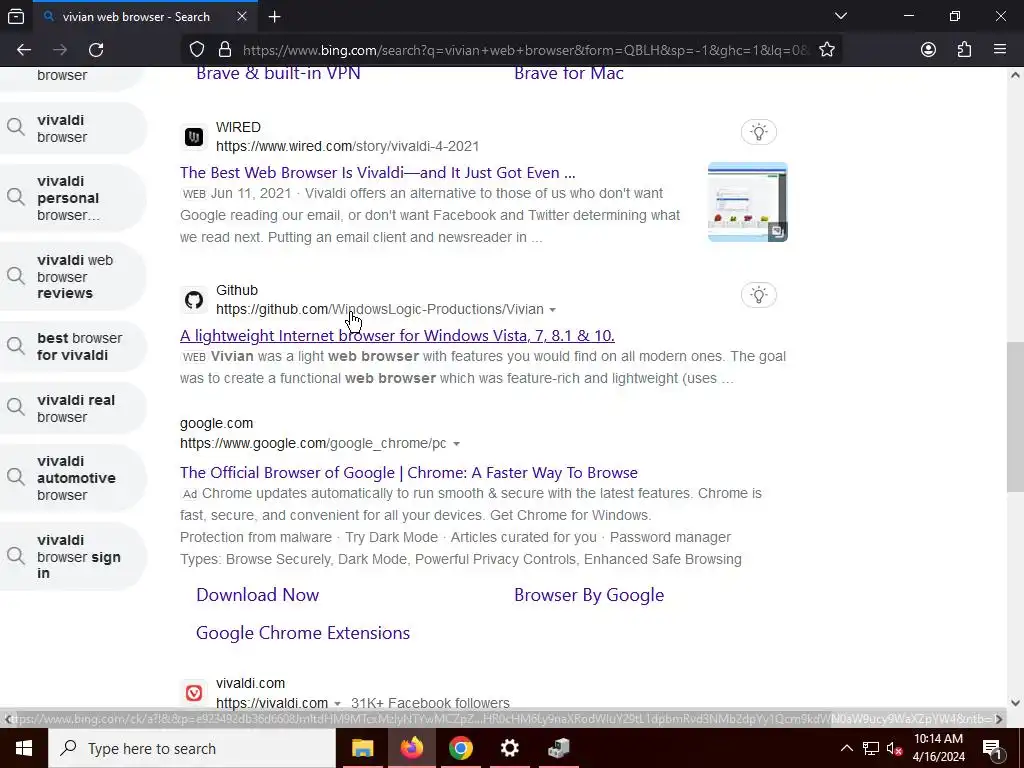Reload the current page
Screen dimensions: 1024x768
(x=96, y=50)
